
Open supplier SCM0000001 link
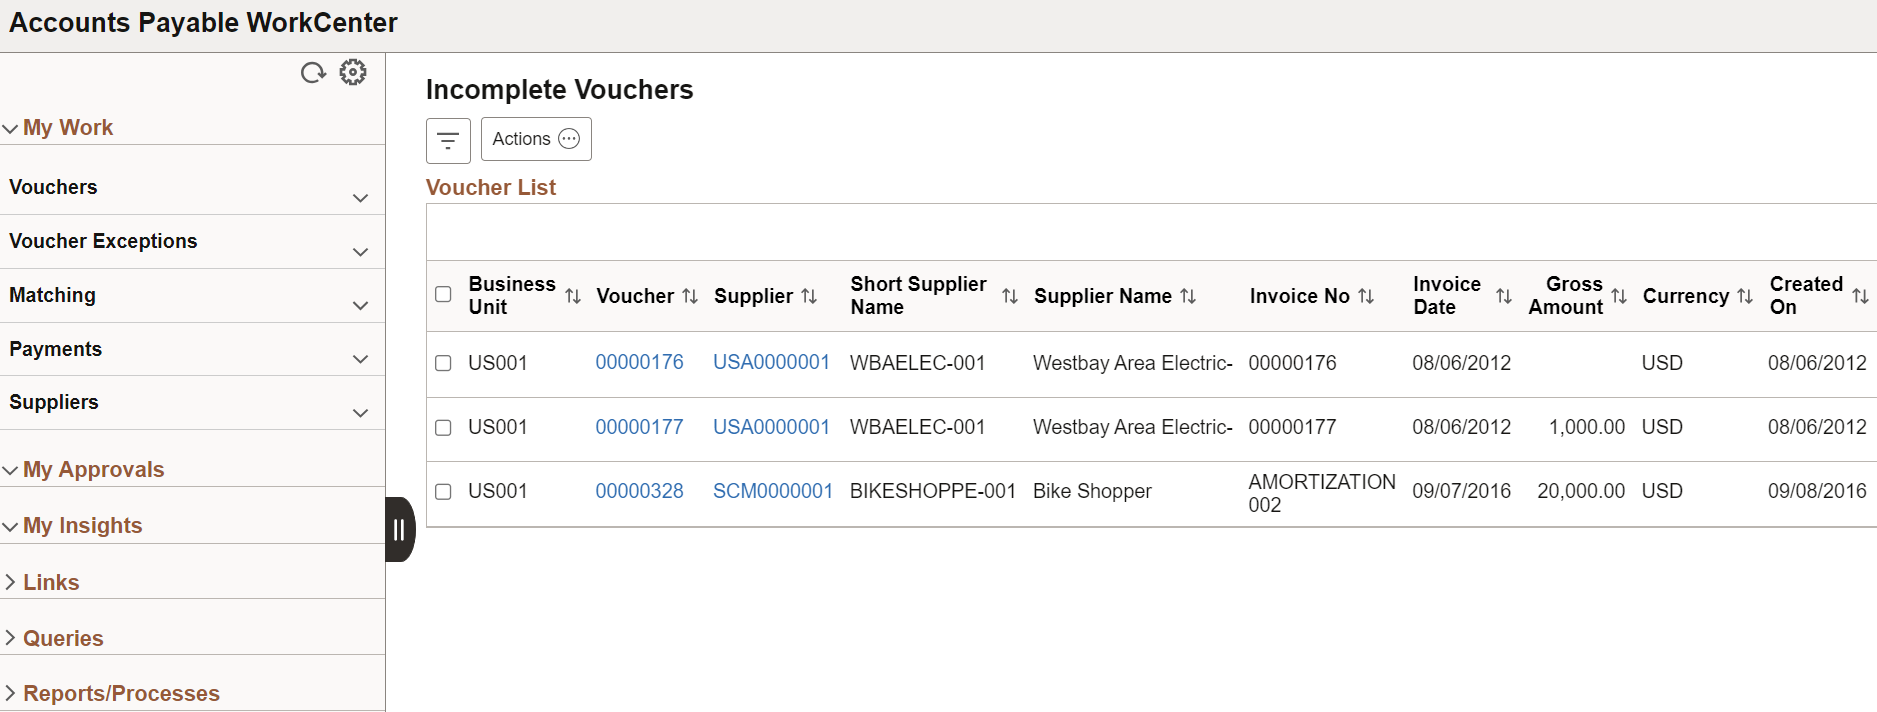(773, 491)
